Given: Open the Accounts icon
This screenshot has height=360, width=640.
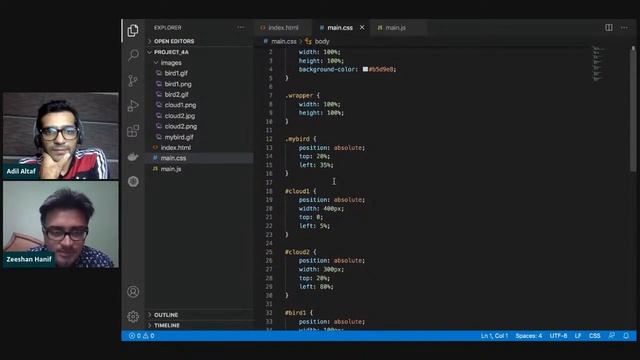Looking at the screenshot, I should [133, 292].
